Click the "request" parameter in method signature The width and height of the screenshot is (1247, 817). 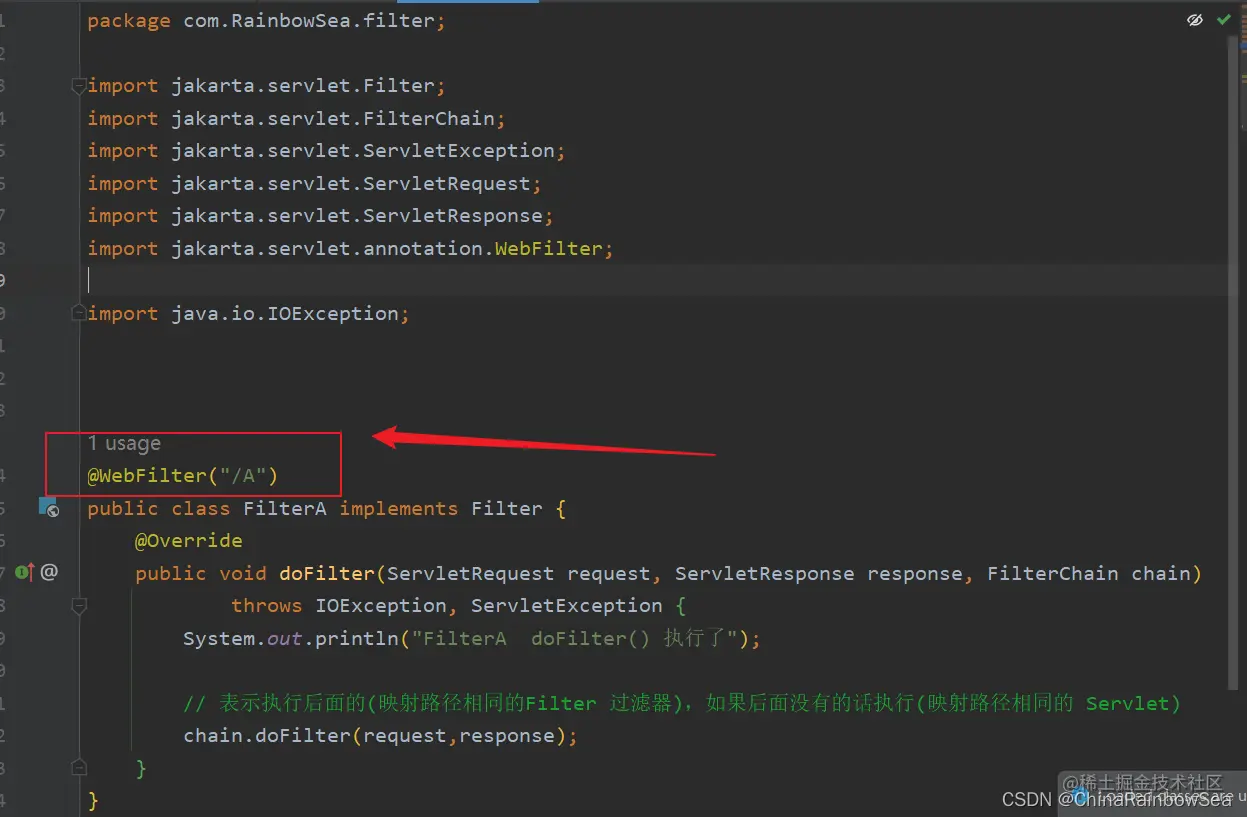(x=609, y=573)
